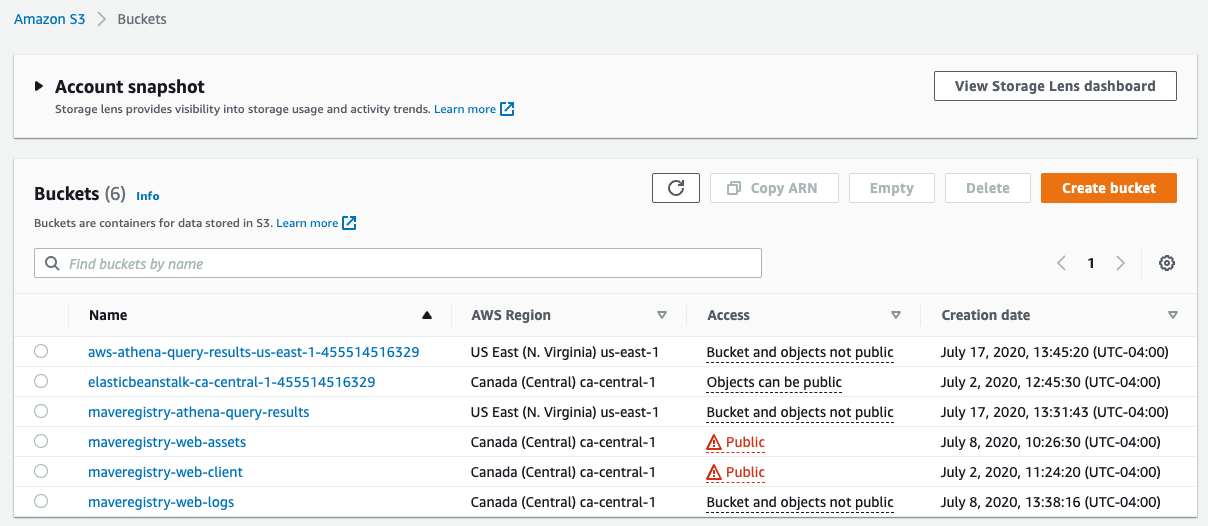Open maveregistry-athena-query-results bucket
The height and width of the screenshot is (526, 1208).
coord(199,412)
